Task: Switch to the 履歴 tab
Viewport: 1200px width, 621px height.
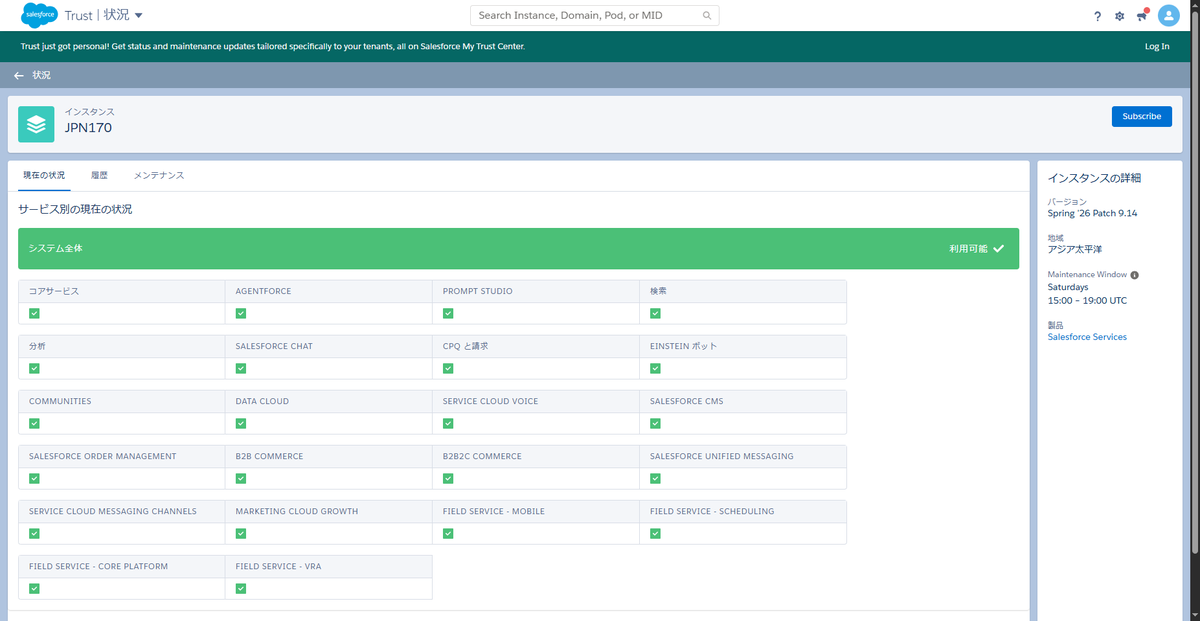Action: tap(99, 175)
